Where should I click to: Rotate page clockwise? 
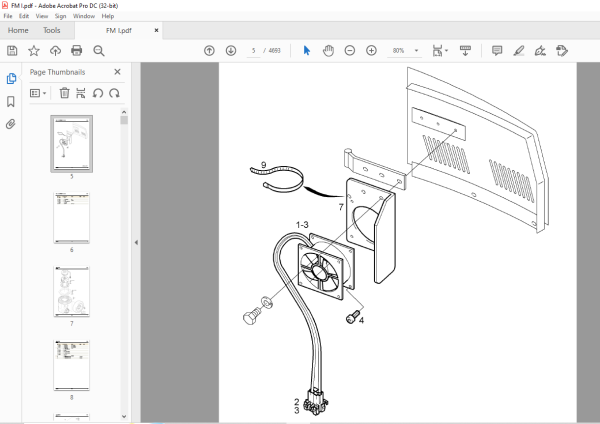click(x=114, y=93)
